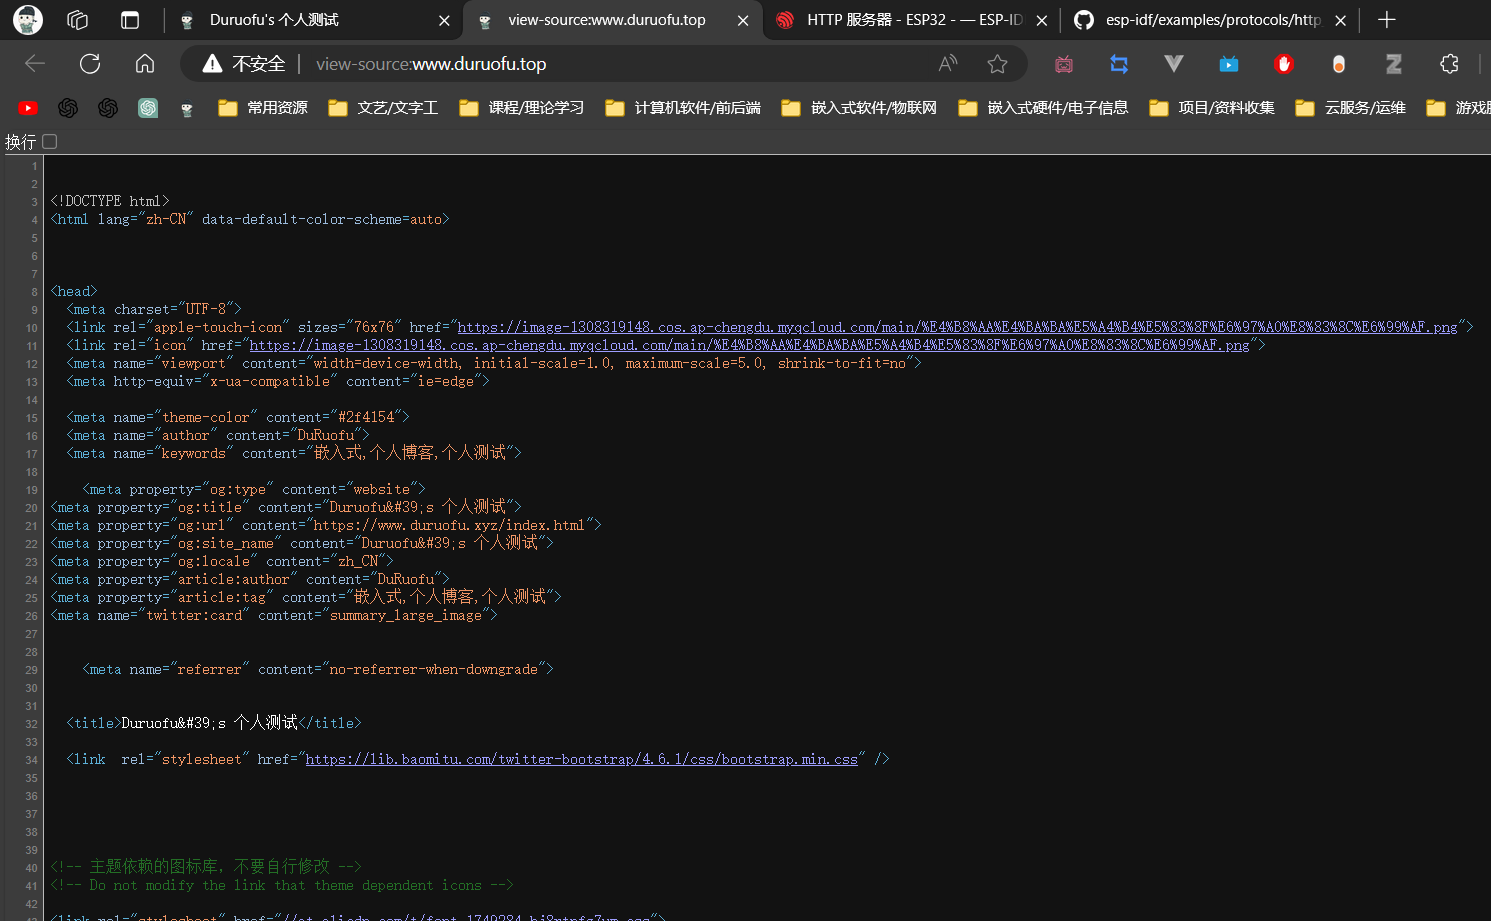Open a new browser tab
Image resolution: width=1491 pixels, height=921 pixels.
point(1386,20)
